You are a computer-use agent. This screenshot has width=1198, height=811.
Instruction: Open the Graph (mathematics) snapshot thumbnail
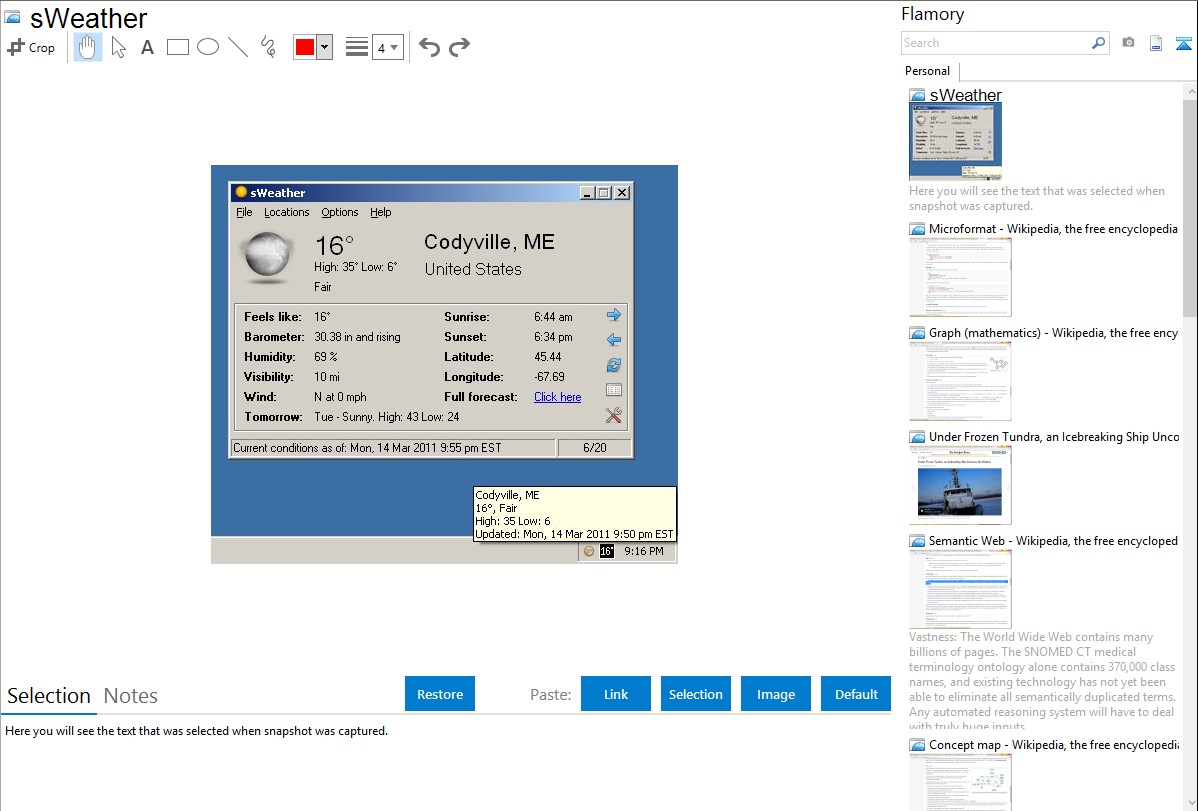point(960,381)
